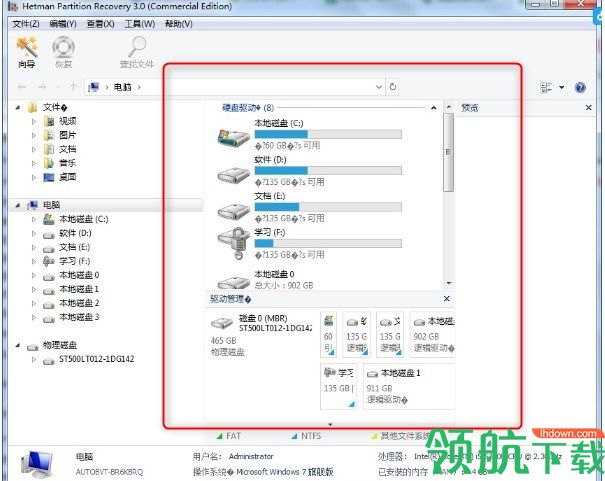Select the 902 GB 本地磁盘 partition block

(x=432, y=334)
